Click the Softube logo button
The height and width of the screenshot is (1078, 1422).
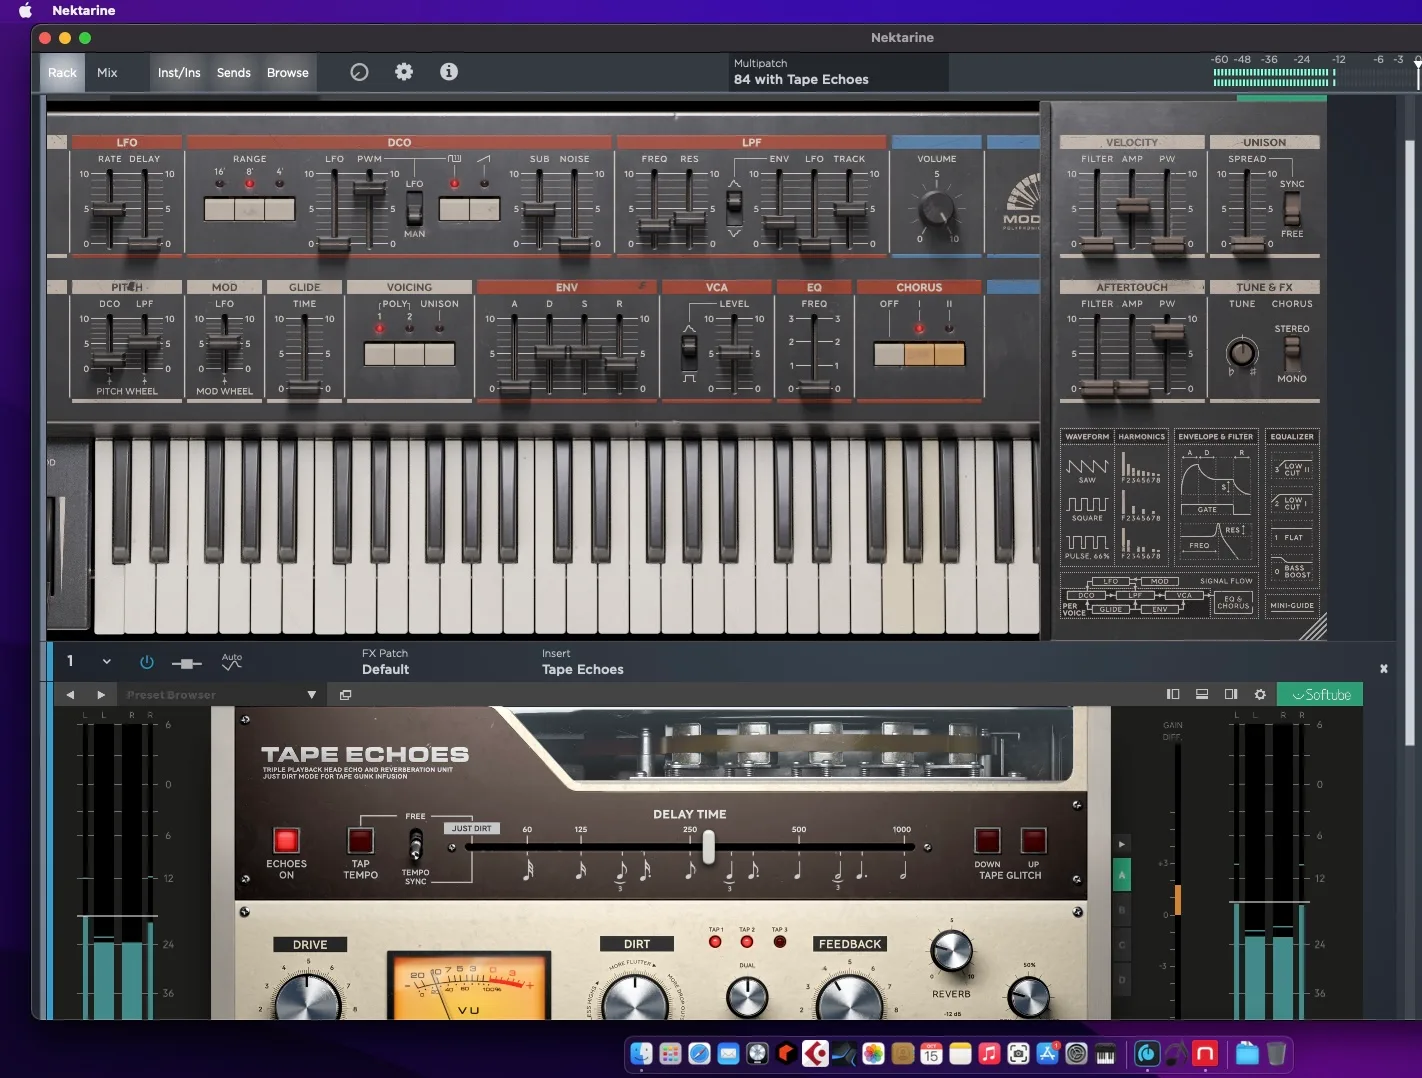point(1320,694)
